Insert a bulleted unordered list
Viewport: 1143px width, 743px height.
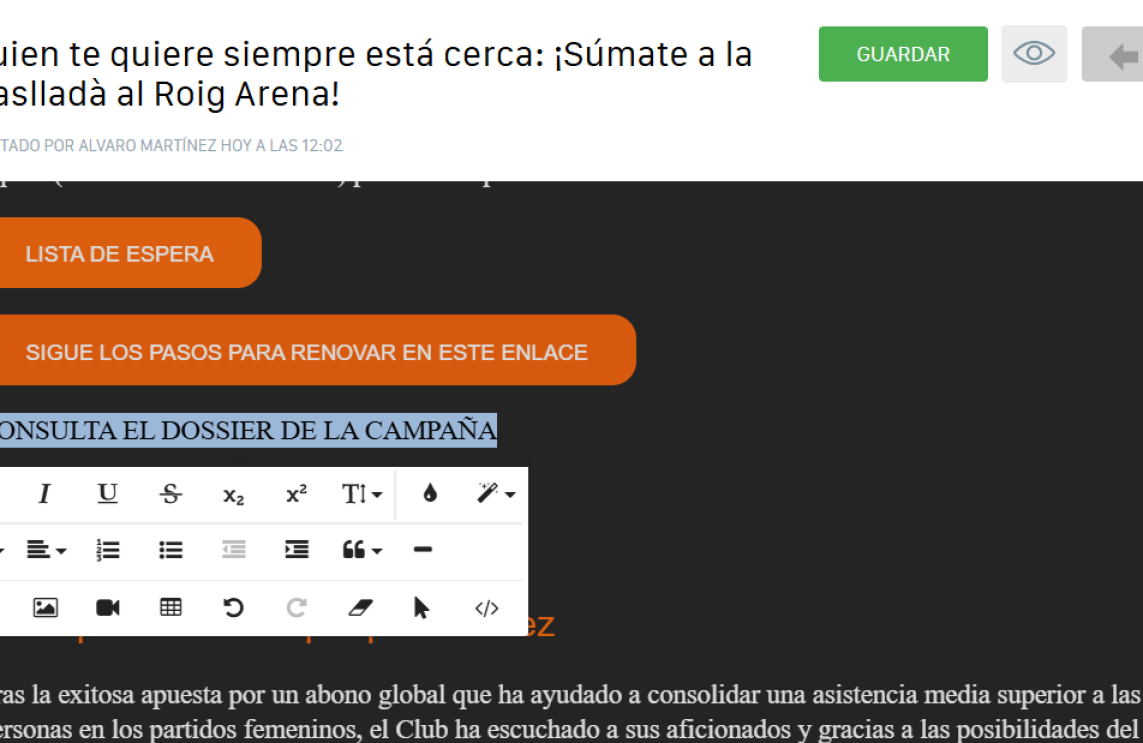(171, 550)
